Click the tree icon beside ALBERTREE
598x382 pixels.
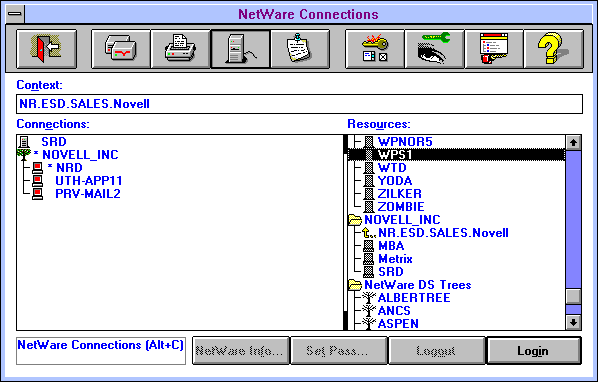pos(369,298)
